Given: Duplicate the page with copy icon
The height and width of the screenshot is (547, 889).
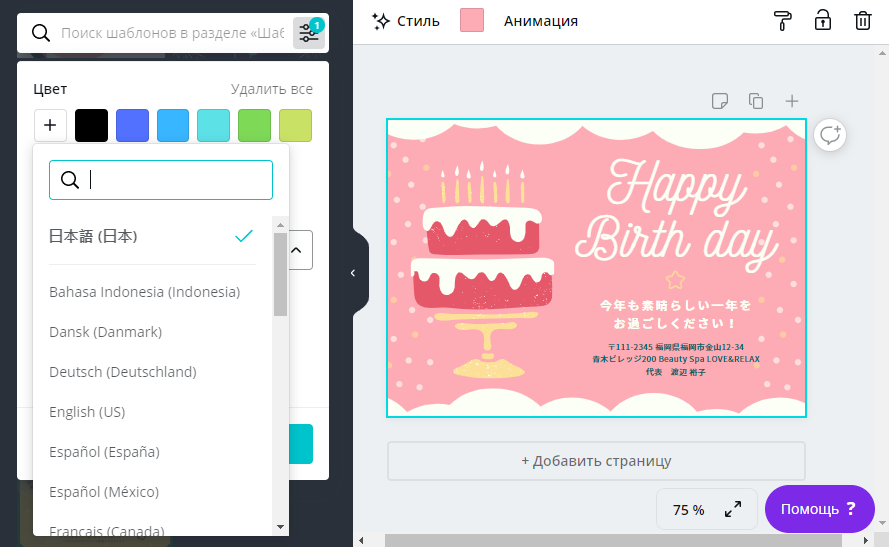Looking at the screenshot, I should point(756,101).
